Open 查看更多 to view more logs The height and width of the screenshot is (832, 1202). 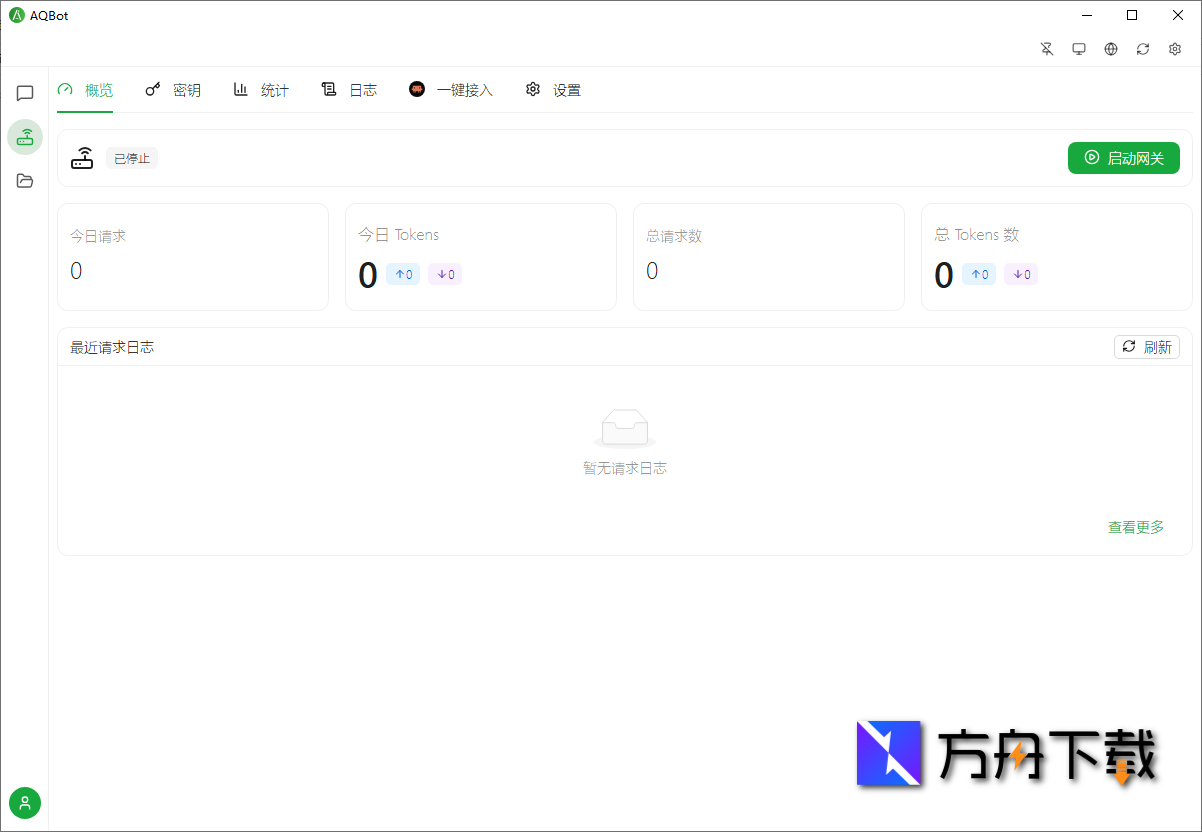1136,527
